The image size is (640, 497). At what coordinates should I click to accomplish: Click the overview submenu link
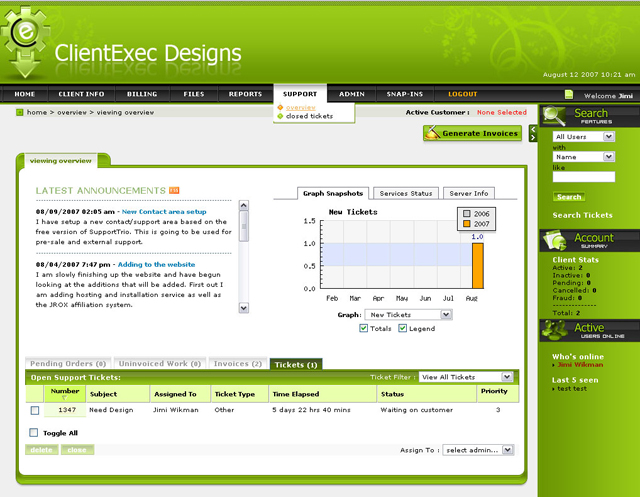pyautogui.click(x=300, y=107)
